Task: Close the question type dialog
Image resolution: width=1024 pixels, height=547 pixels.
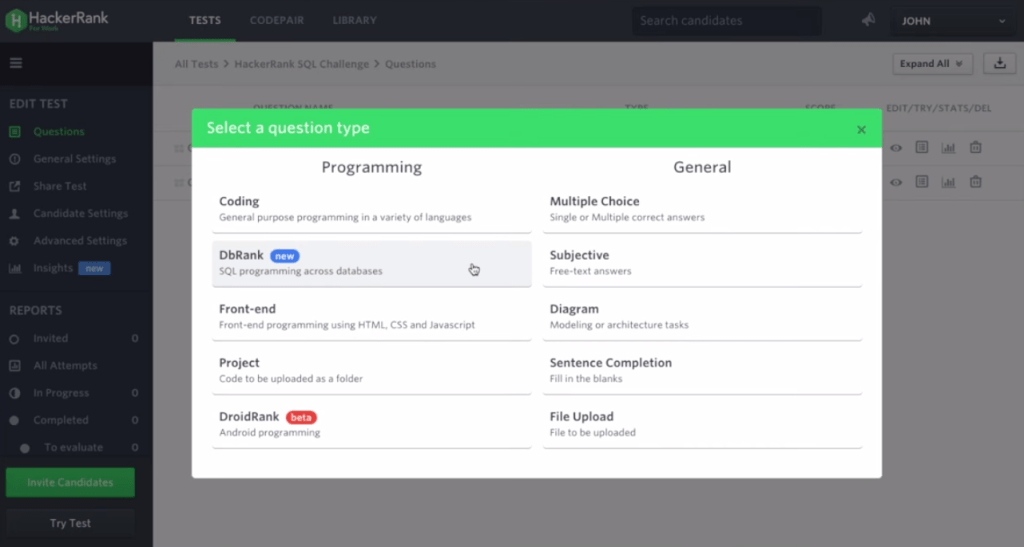Action: click(x=861, y=129)
